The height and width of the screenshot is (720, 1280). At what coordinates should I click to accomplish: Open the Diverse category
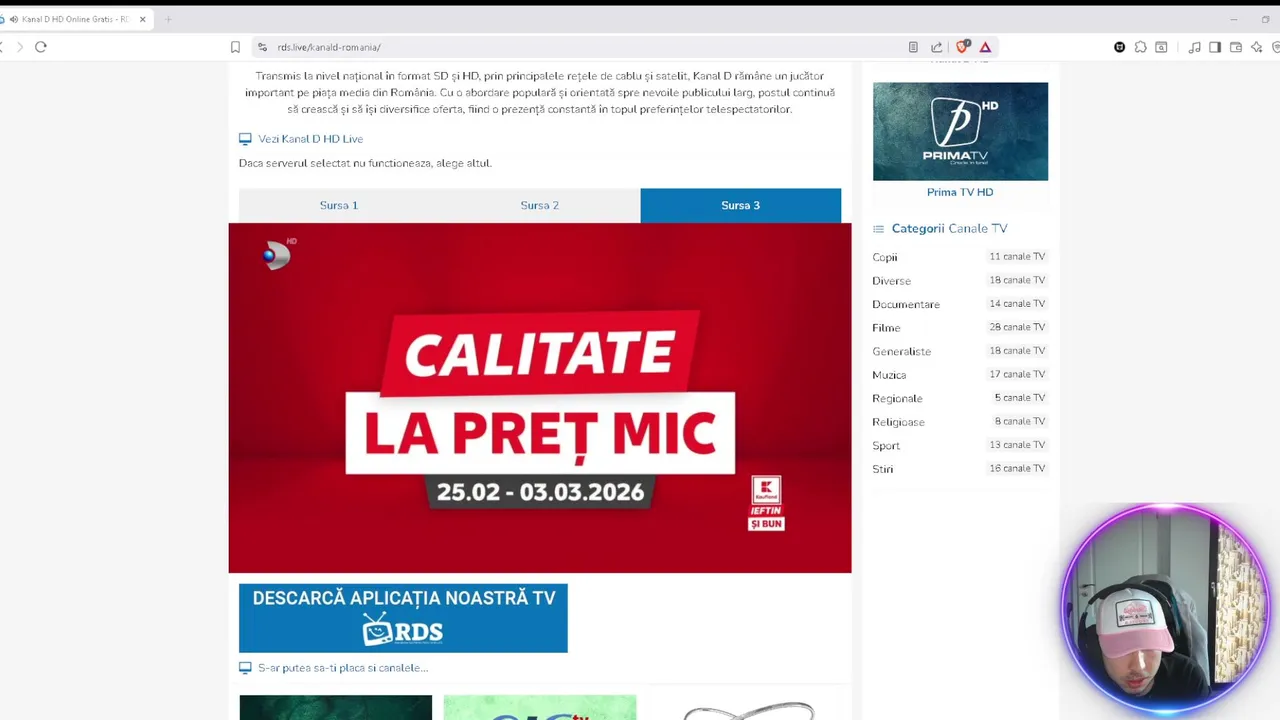pyautogui.click(x=891, y=281)
